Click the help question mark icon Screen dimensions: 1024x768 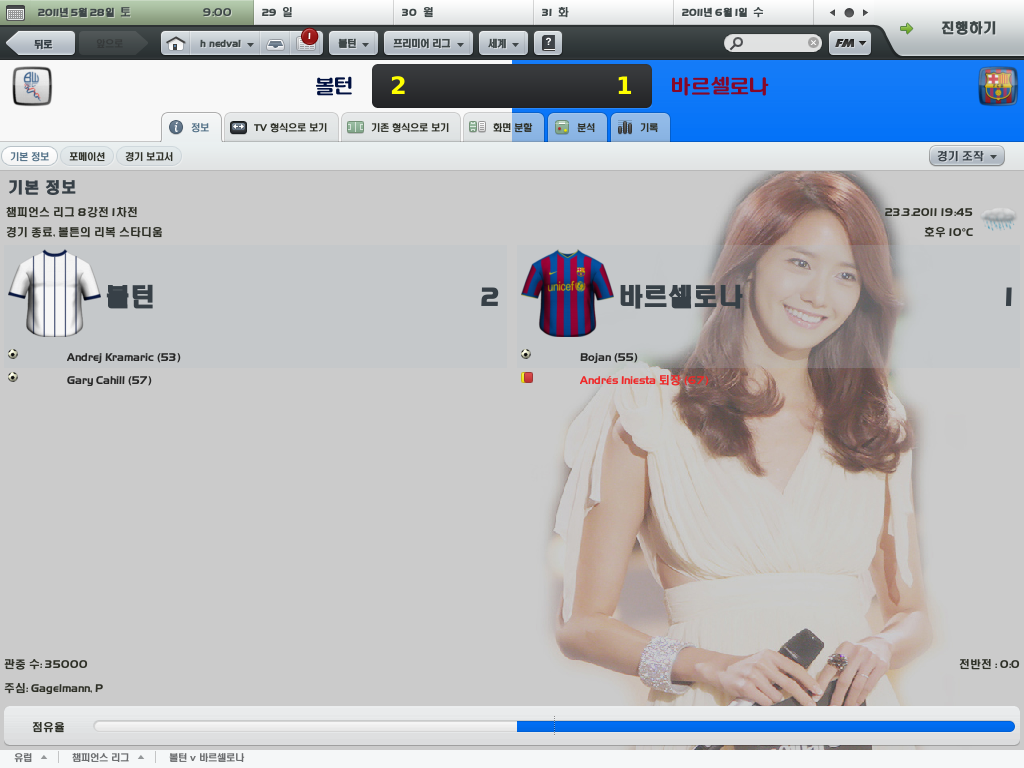pyautogui.click(x=548, y=44)
